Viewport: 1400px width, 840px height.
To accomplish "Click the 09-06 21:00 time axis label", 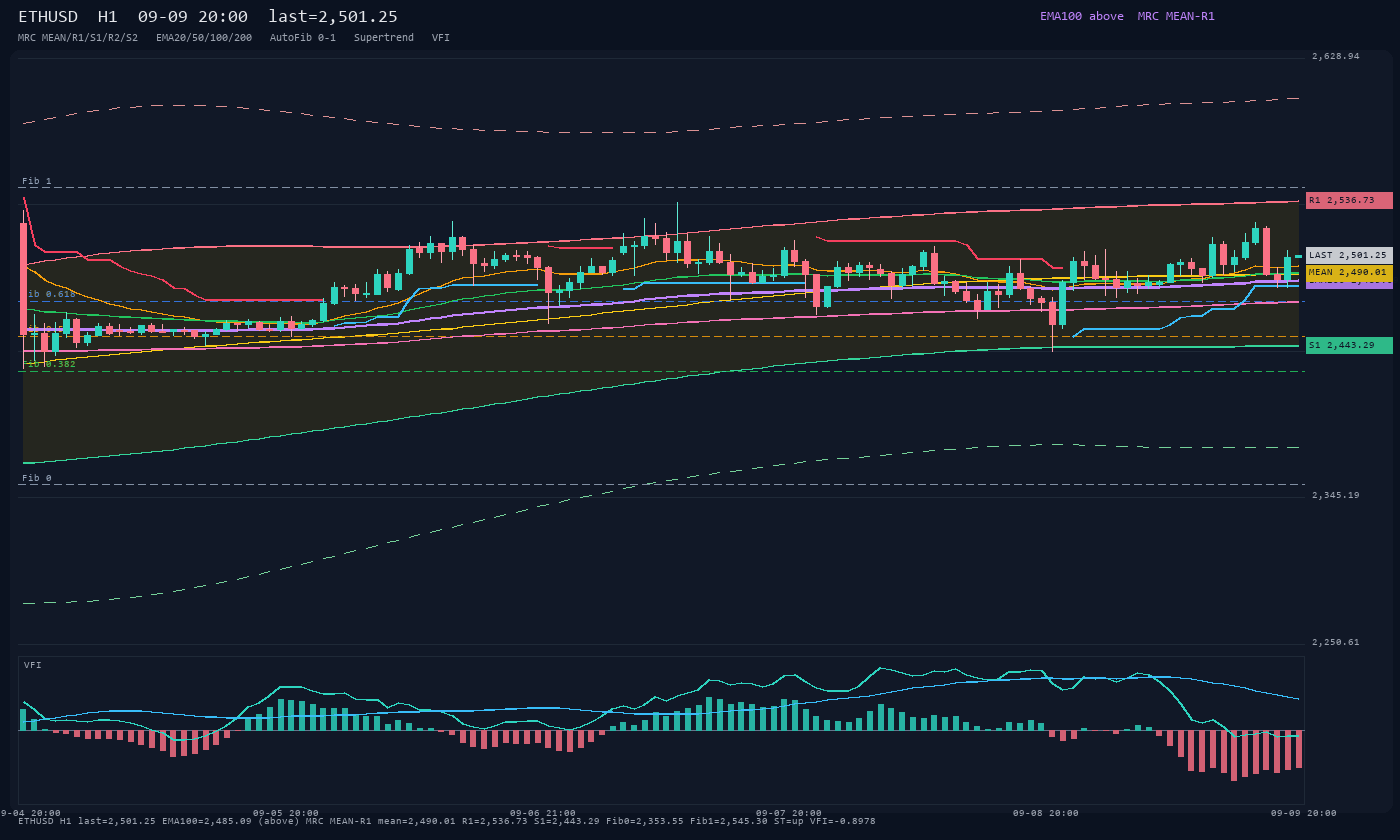I will pyautogui.click(x=543, y=813).
